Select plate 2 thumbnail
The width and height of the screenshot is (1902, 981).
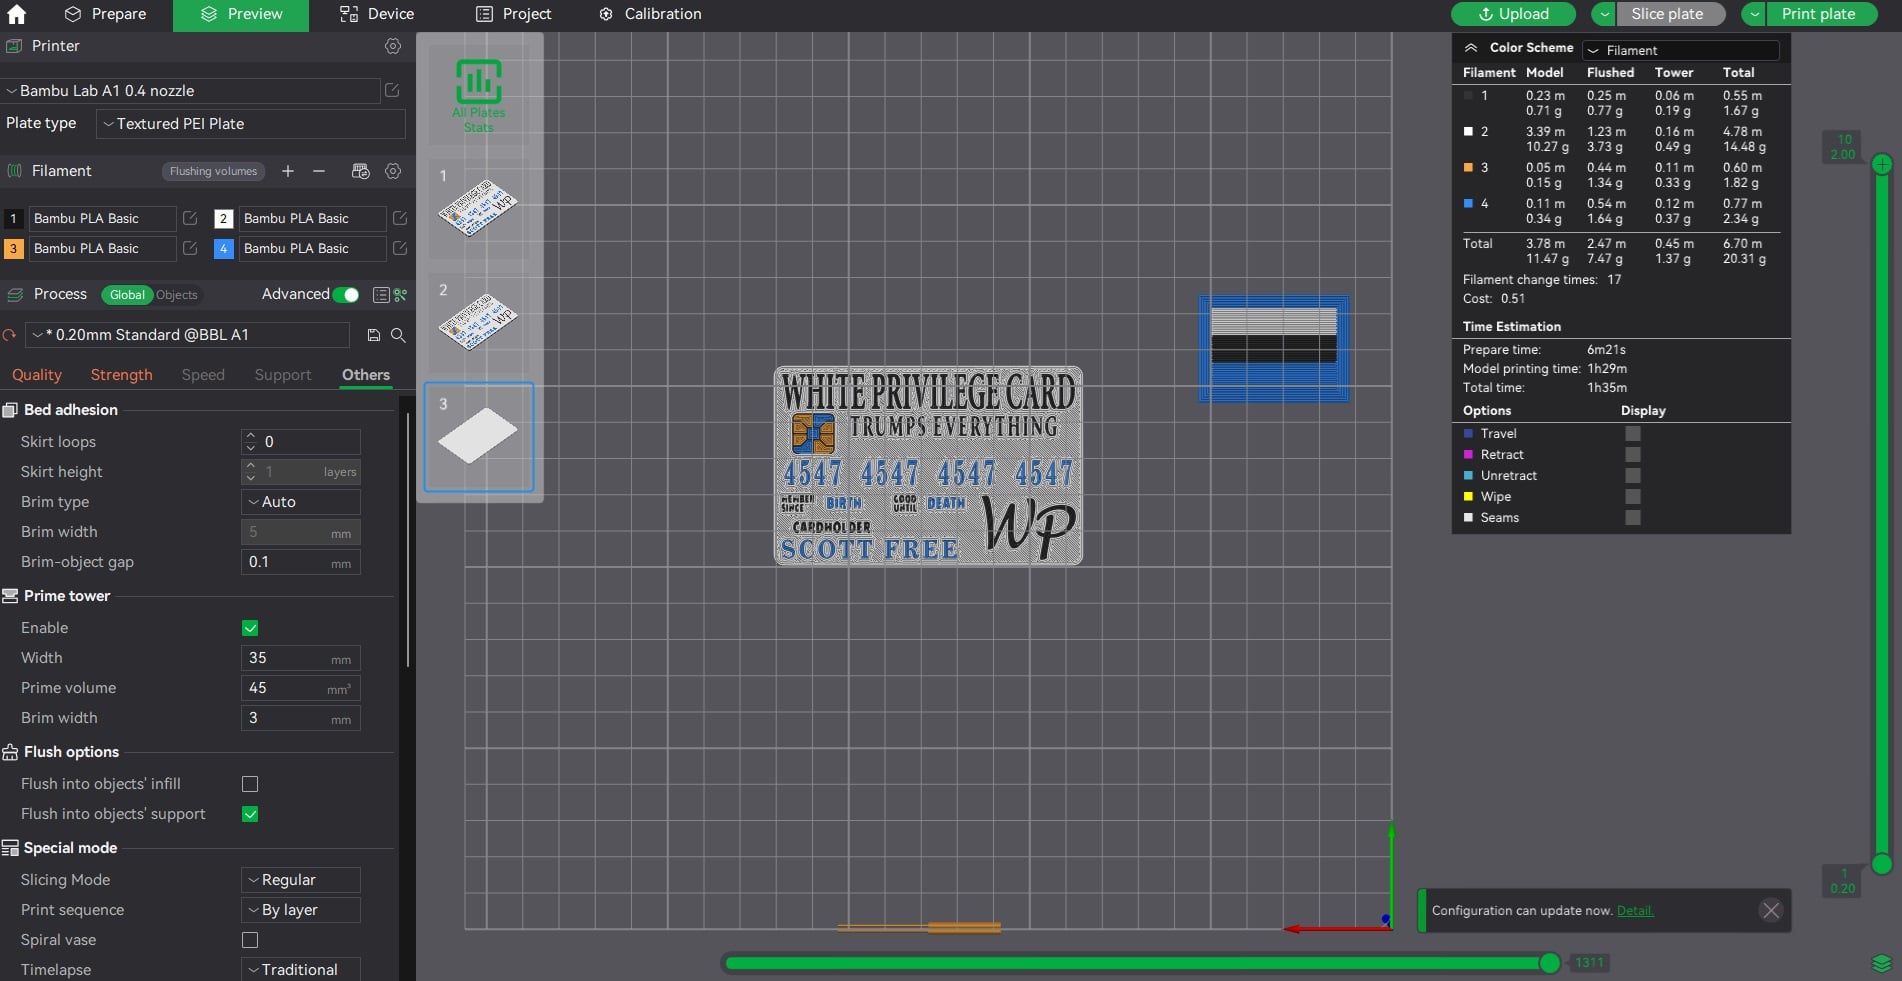pos(479,322)
